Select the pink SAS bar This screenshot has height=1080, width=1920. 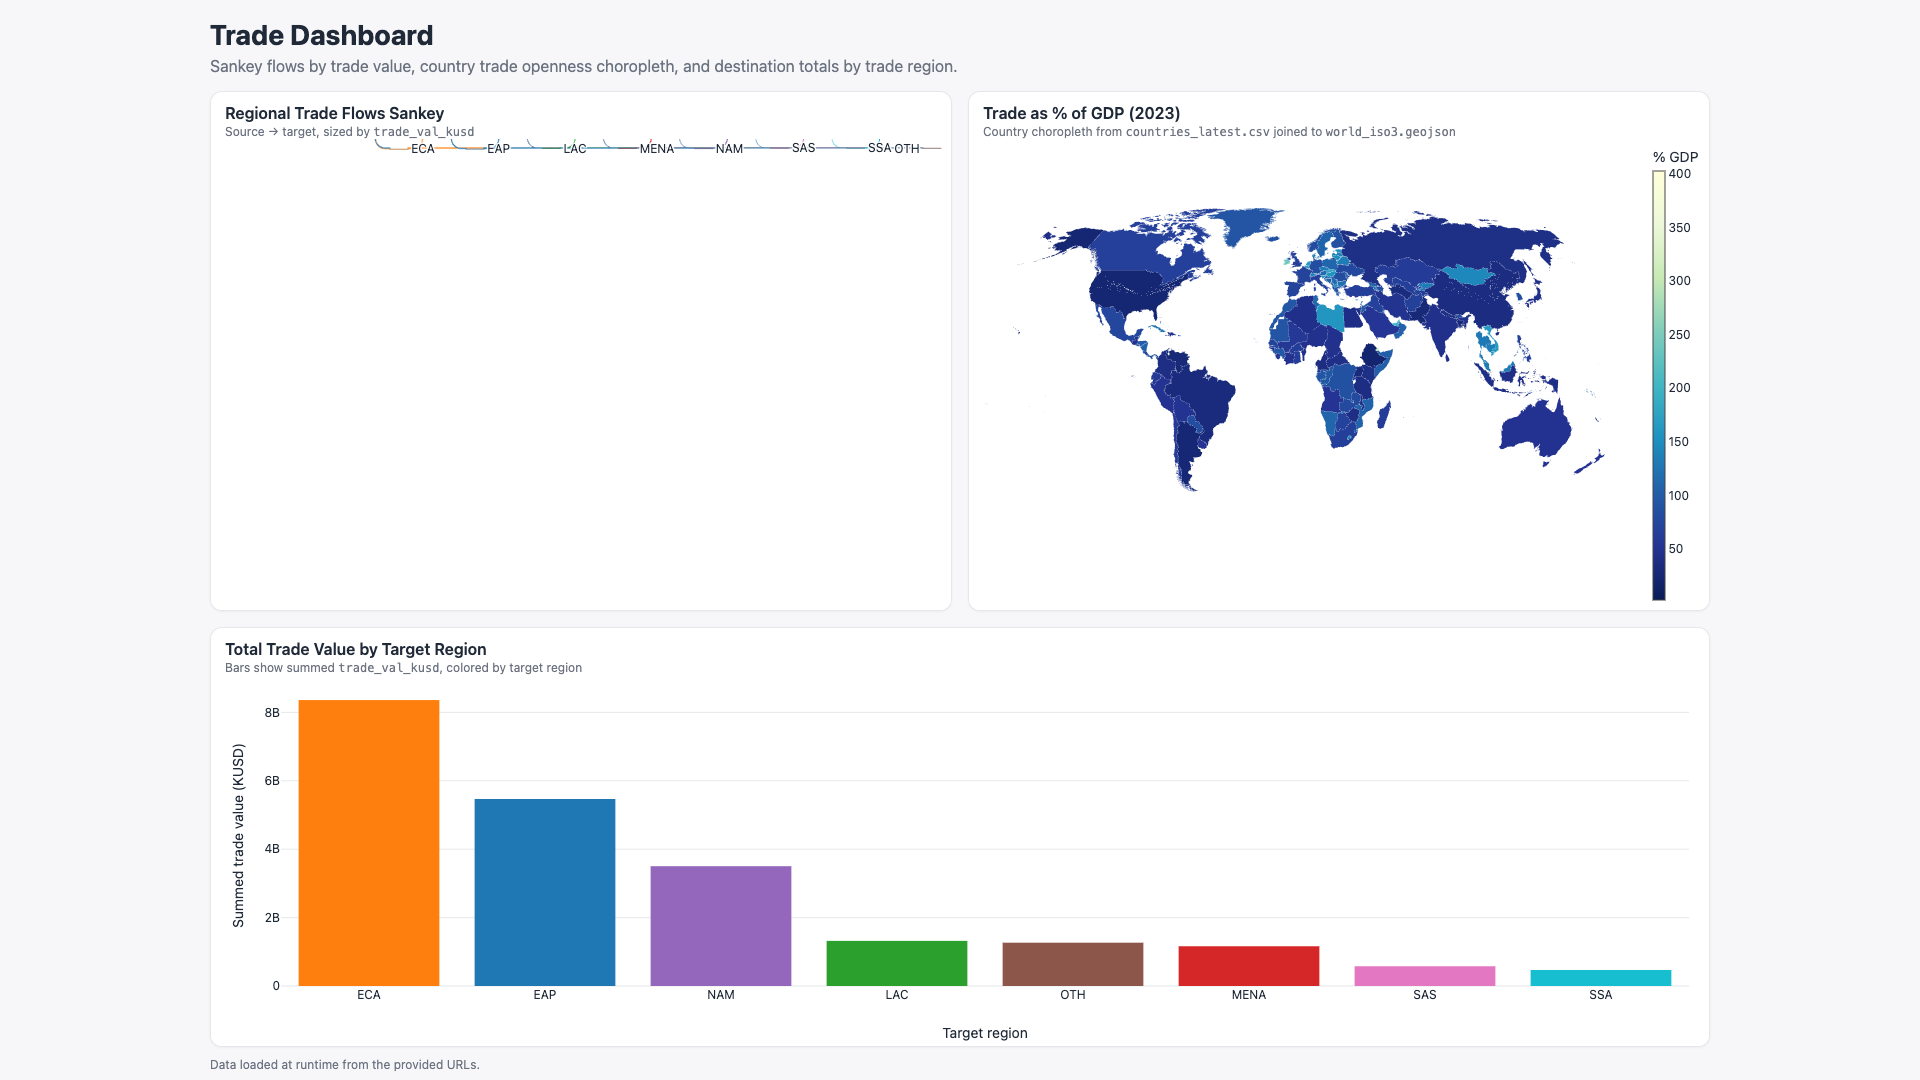point(1425,976)
